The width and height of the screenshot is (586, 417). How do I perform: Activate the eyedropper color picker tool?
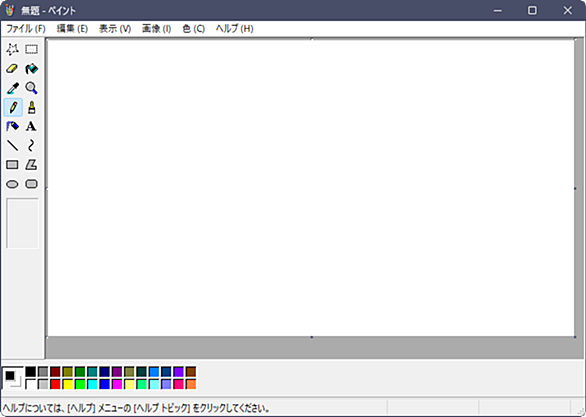tap(13, 88)
